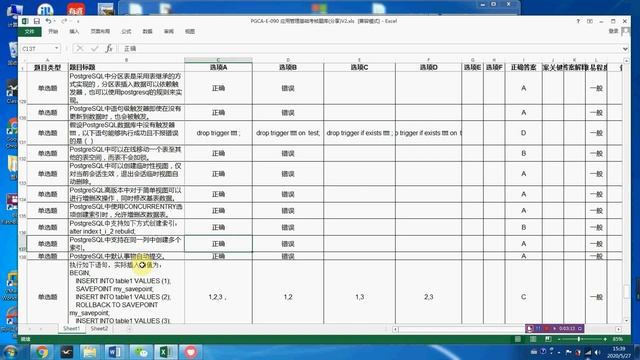This screenshot has height=360, width=640.
Task: Open Microsoft Word from the taskbar
Action: [x=115, y=352]
